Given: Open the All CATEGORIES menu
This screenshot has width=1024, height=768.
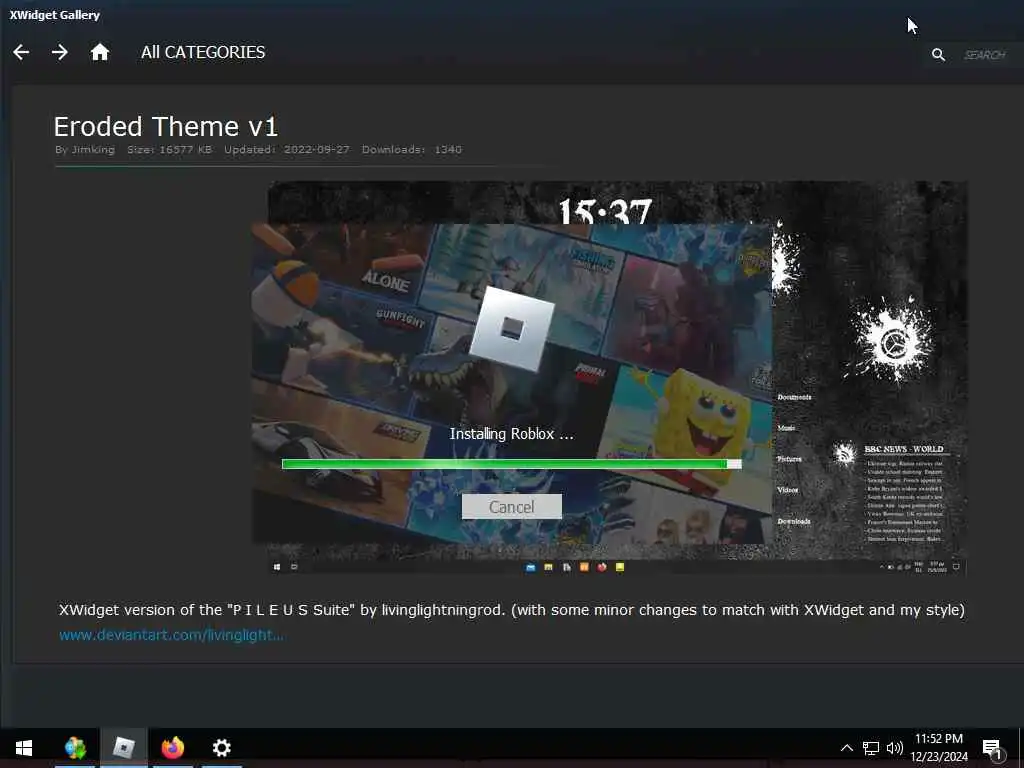Looking at the screenshot, I should [203, 52].
